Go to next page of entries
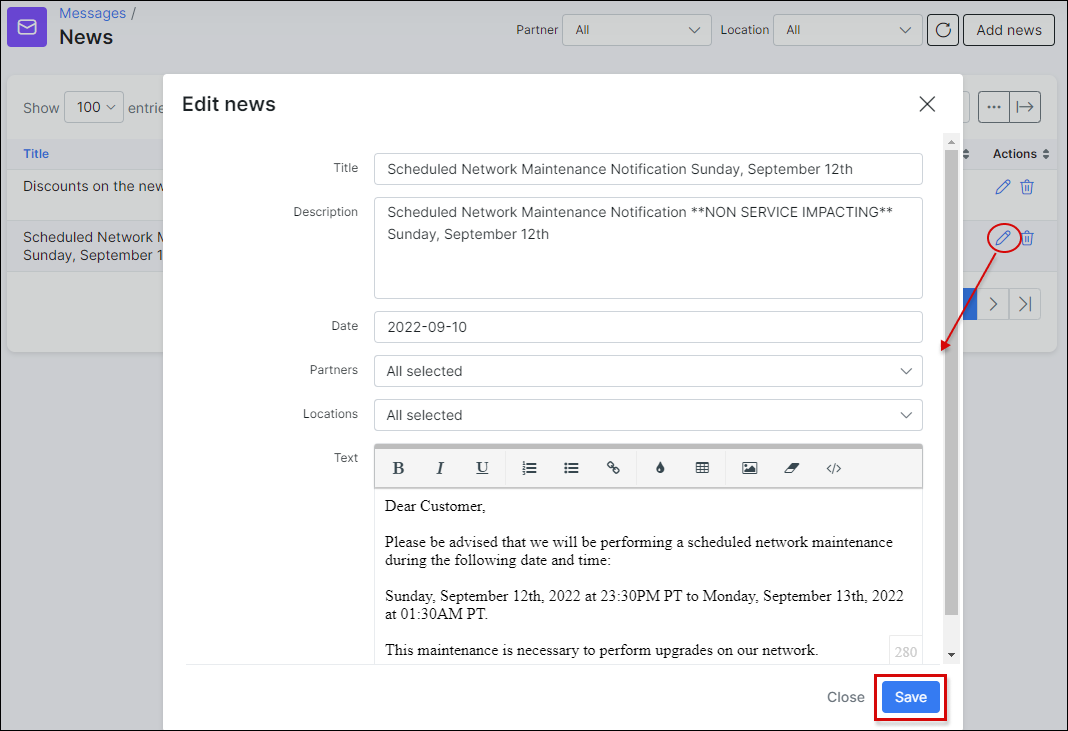The height and width of the screenshot is (731, 1068). (993, 304)
